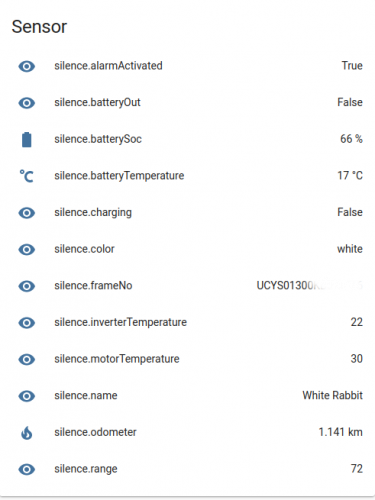Click the eye icon beside silence.inverterTemperature

coord(27,323)
